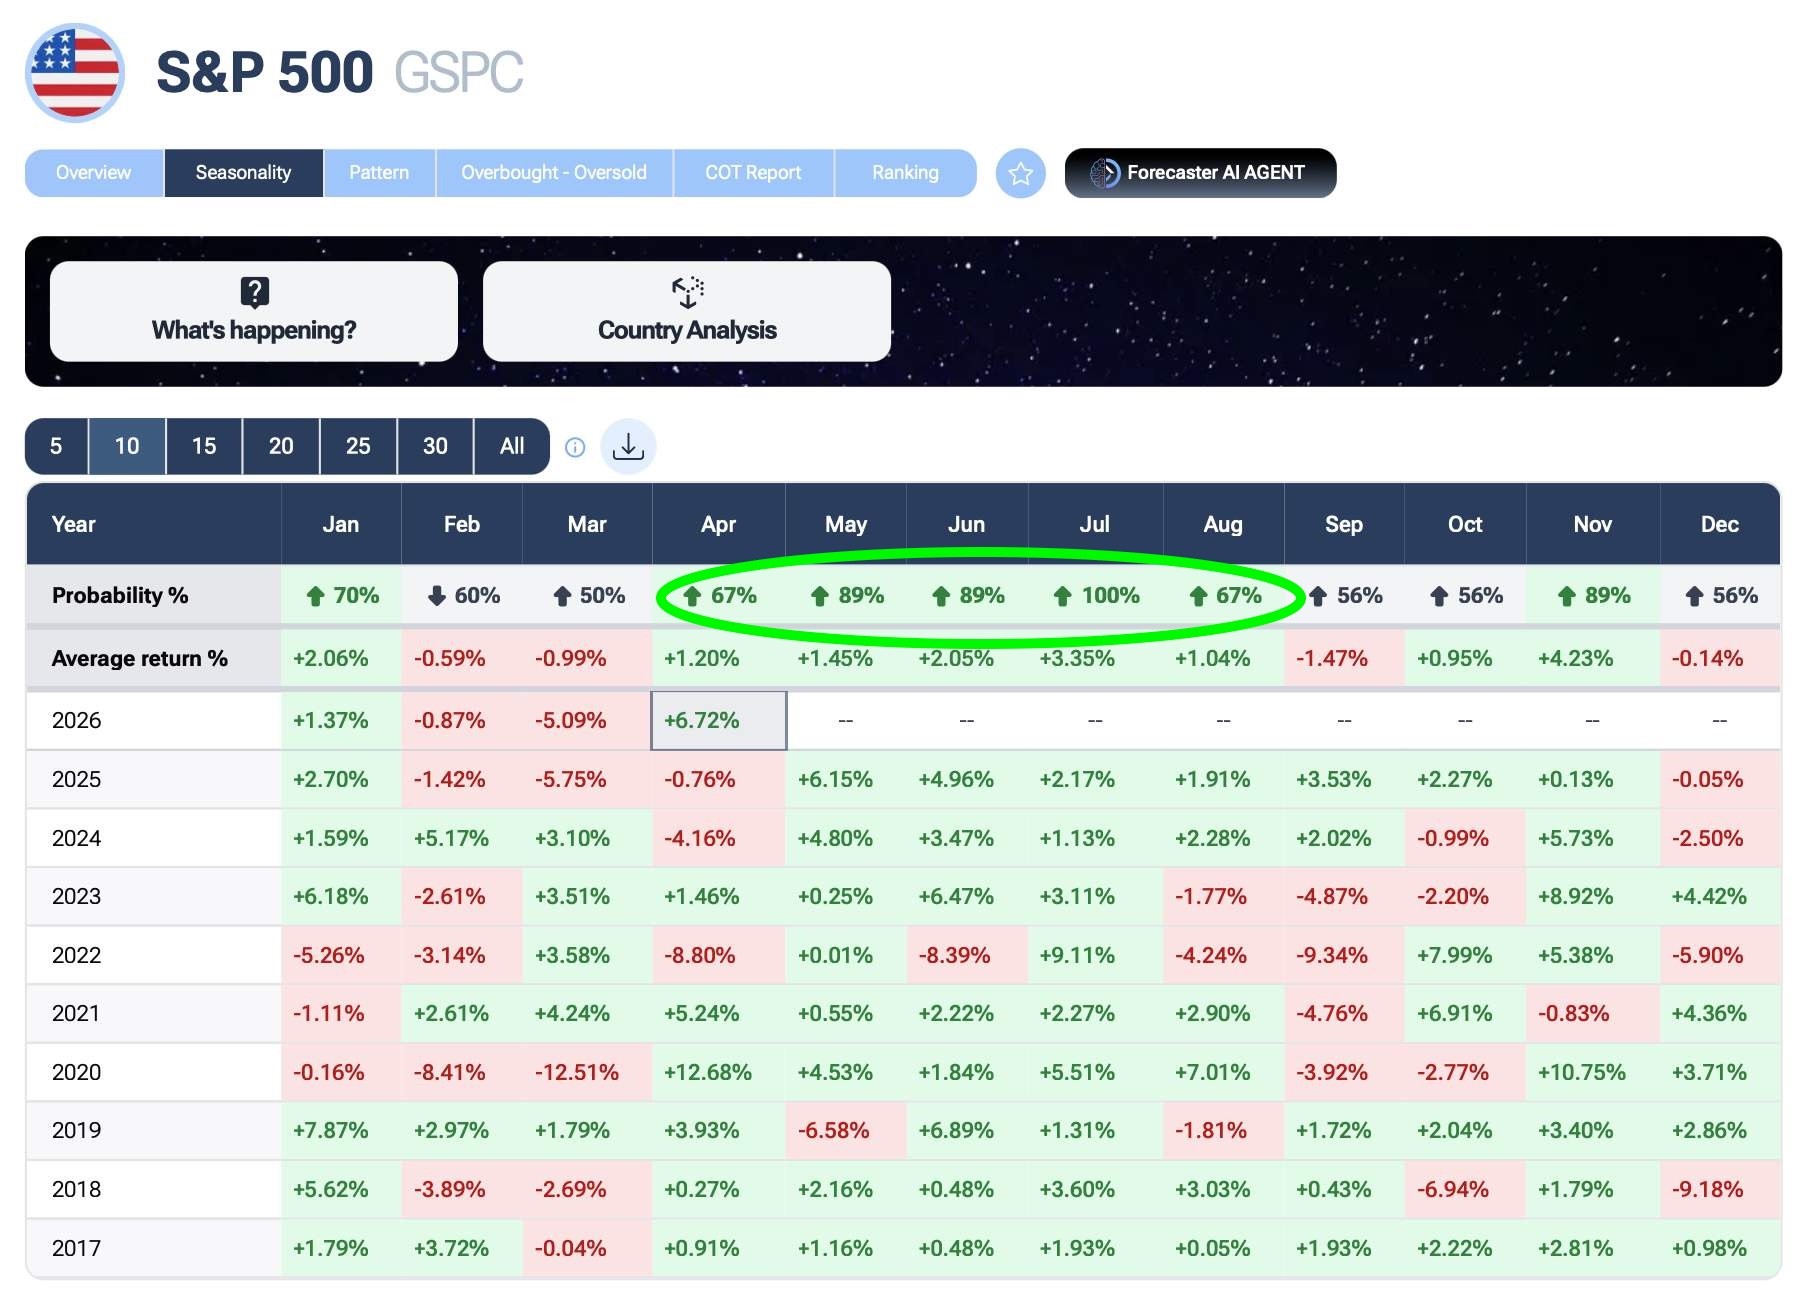1818x1310 pixels.
Task: Open the Forecaster AI AGENT button
Action: (x=1200, y=173)
